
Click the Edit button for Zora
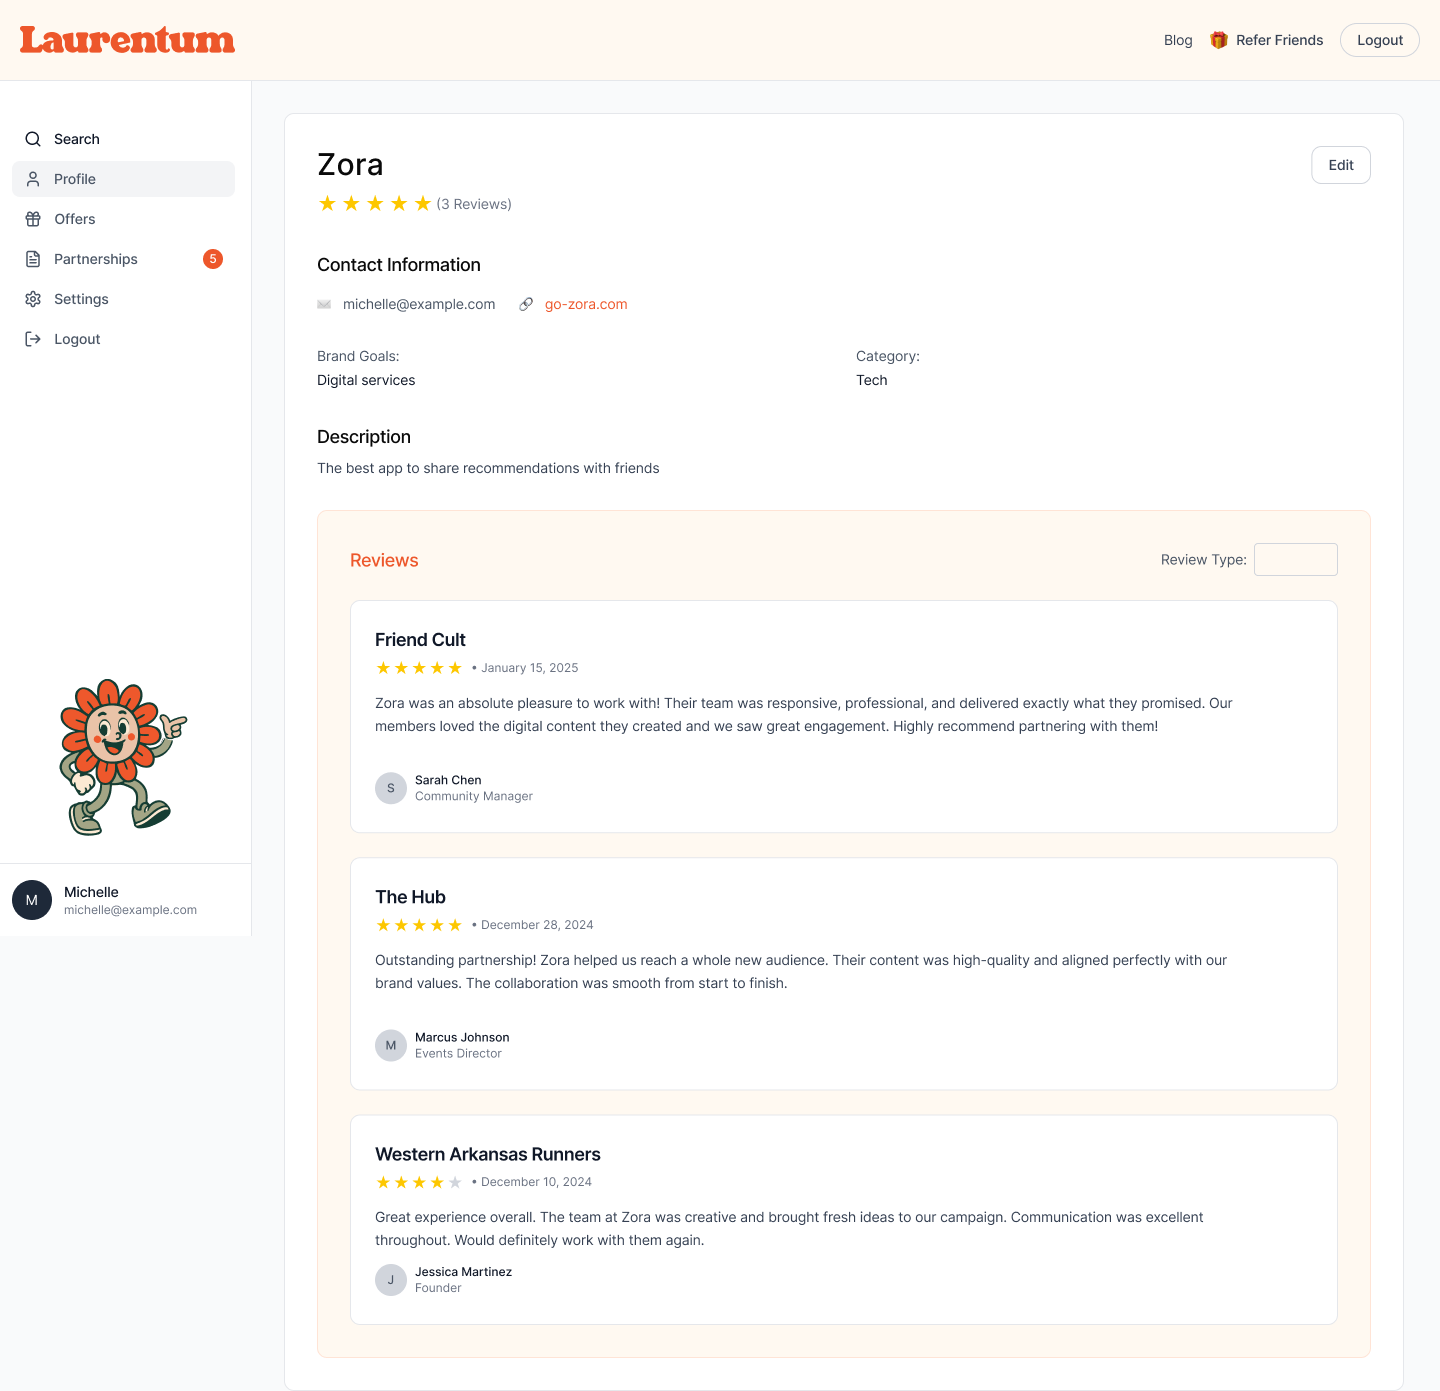pos(1340,165)
